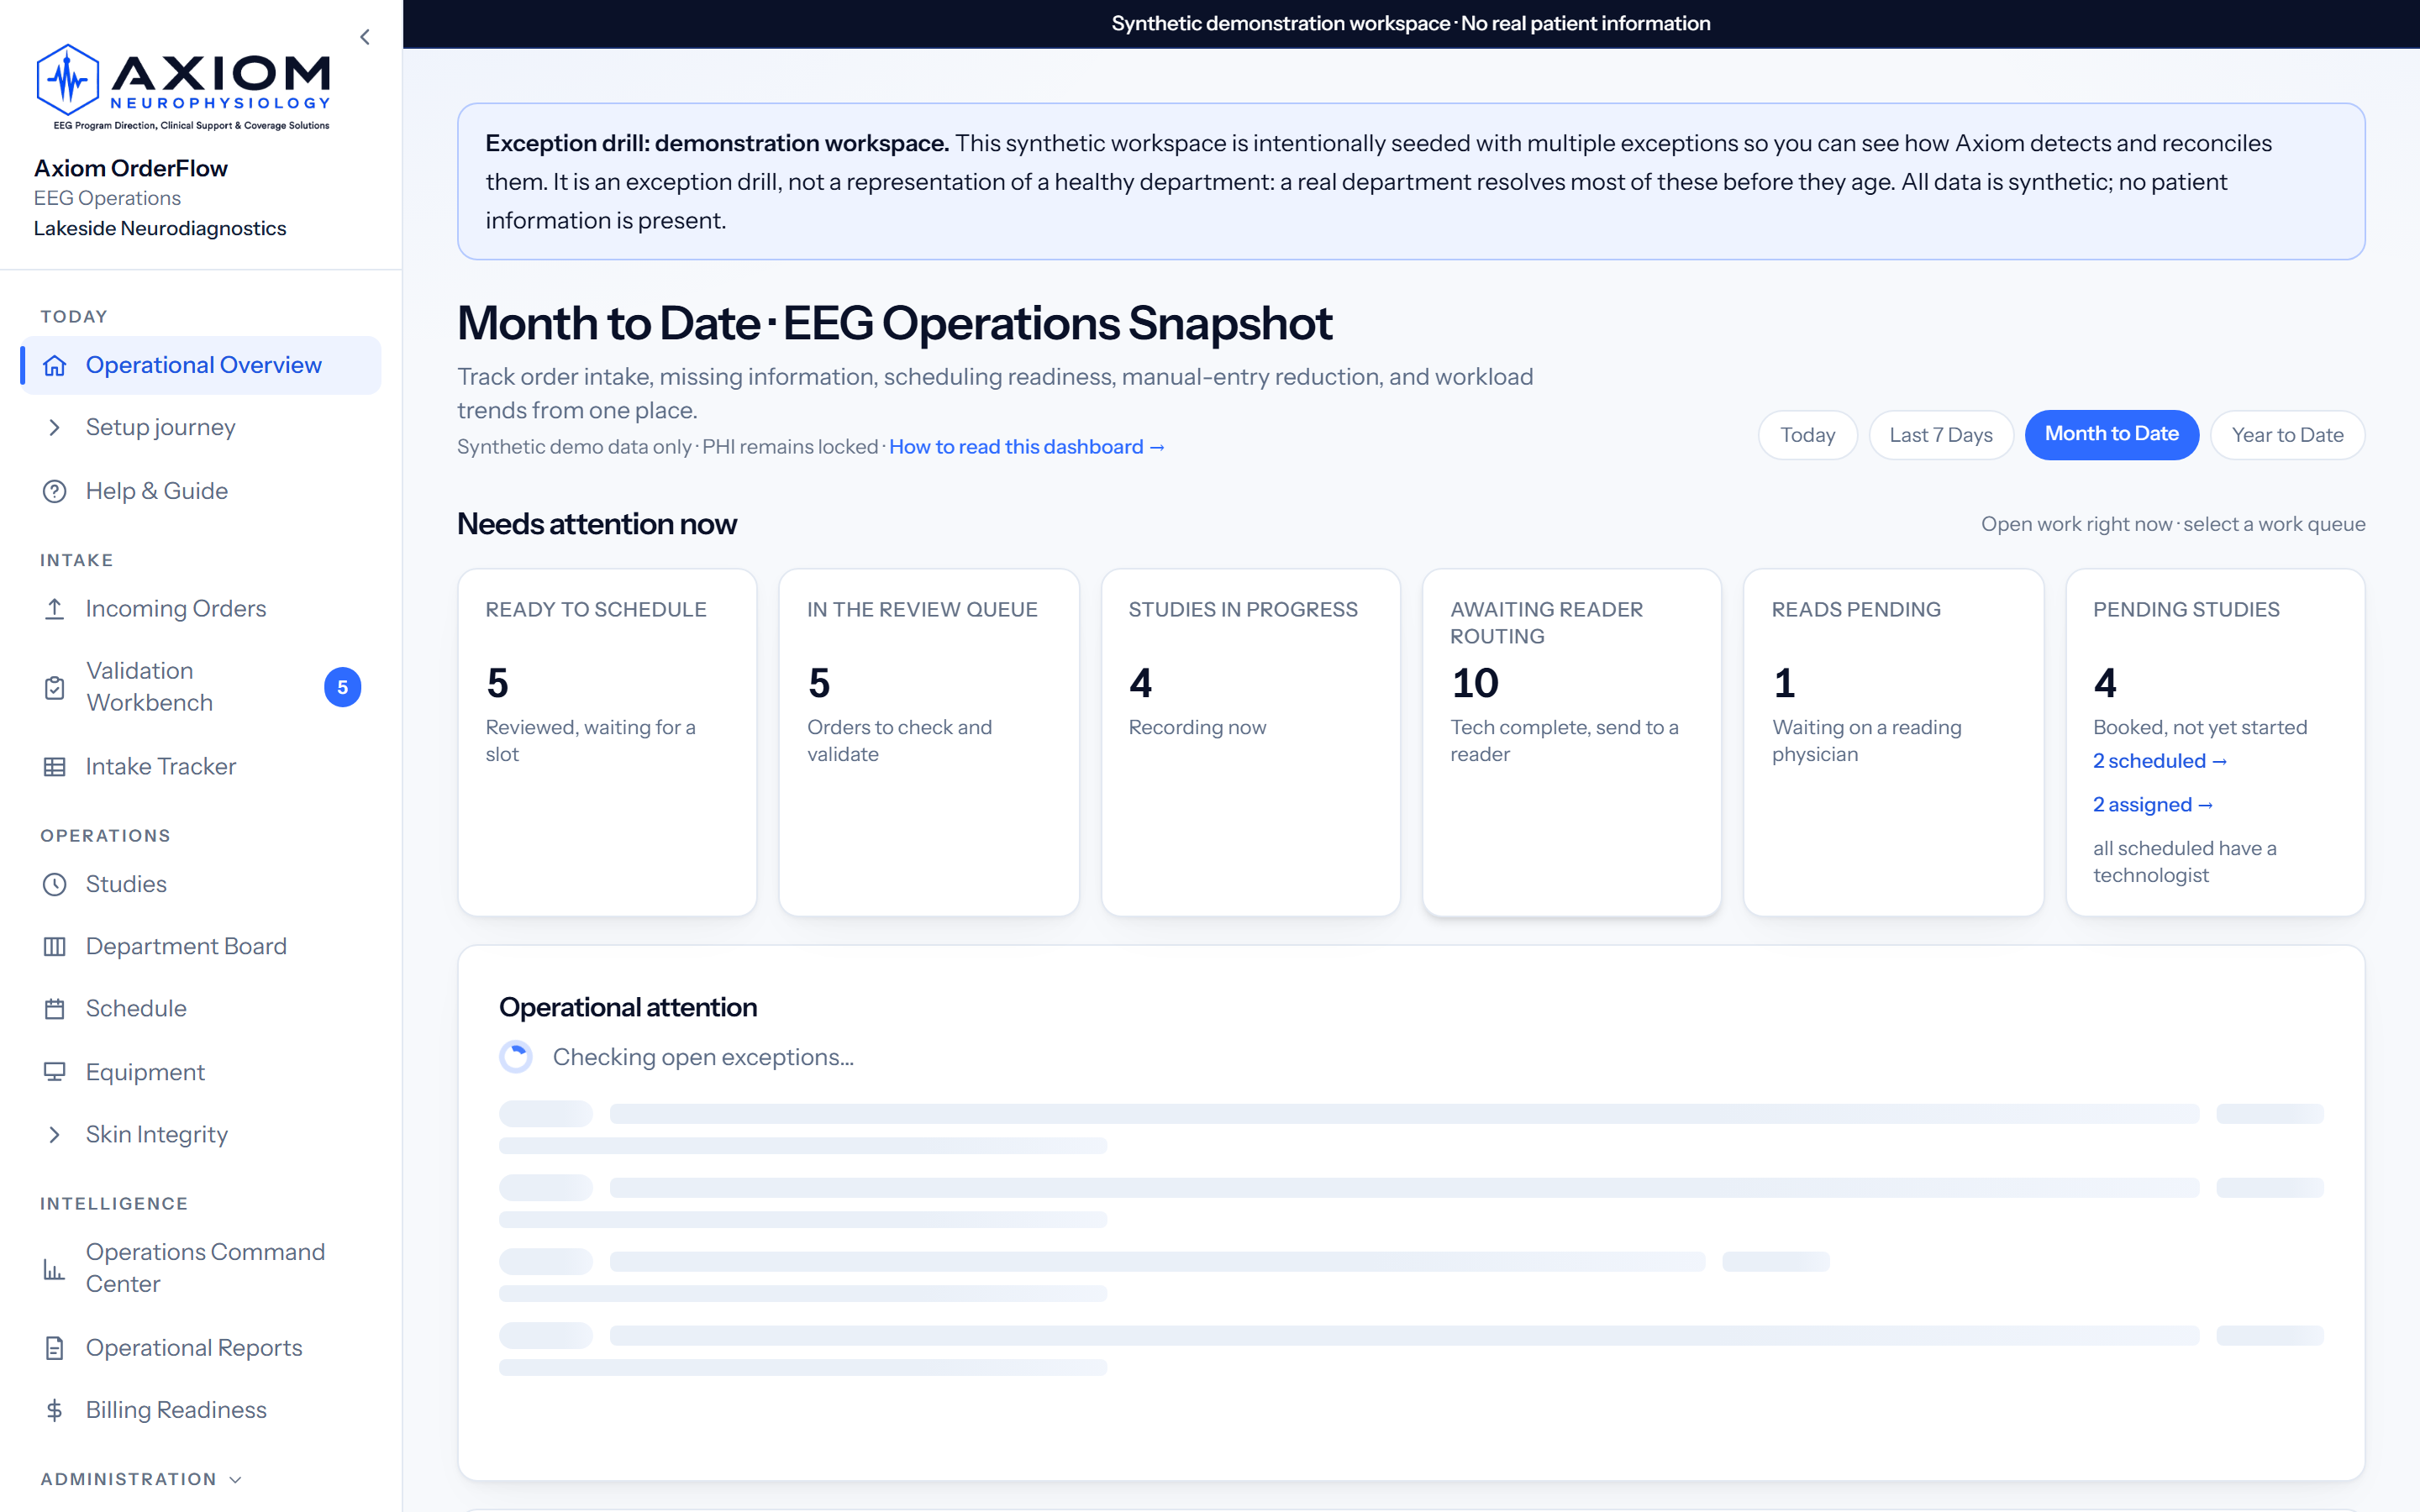Open the Intake Tracker

click(x=200, y=766)
